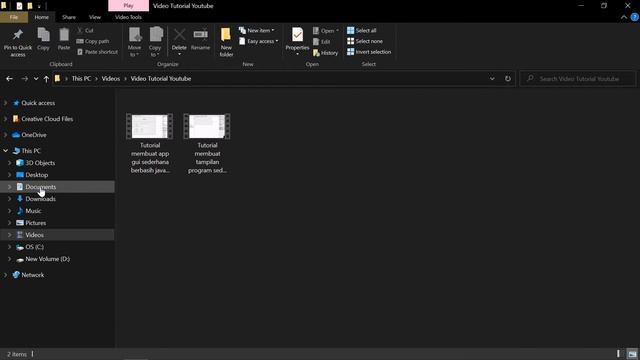
Task: Switch to the Share ribbon tab
Action: 69,17
